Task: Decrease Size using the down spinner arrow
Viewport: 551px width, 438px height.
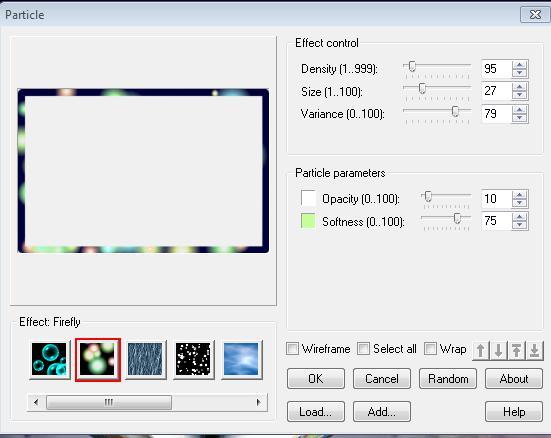Action: (520, 95)
